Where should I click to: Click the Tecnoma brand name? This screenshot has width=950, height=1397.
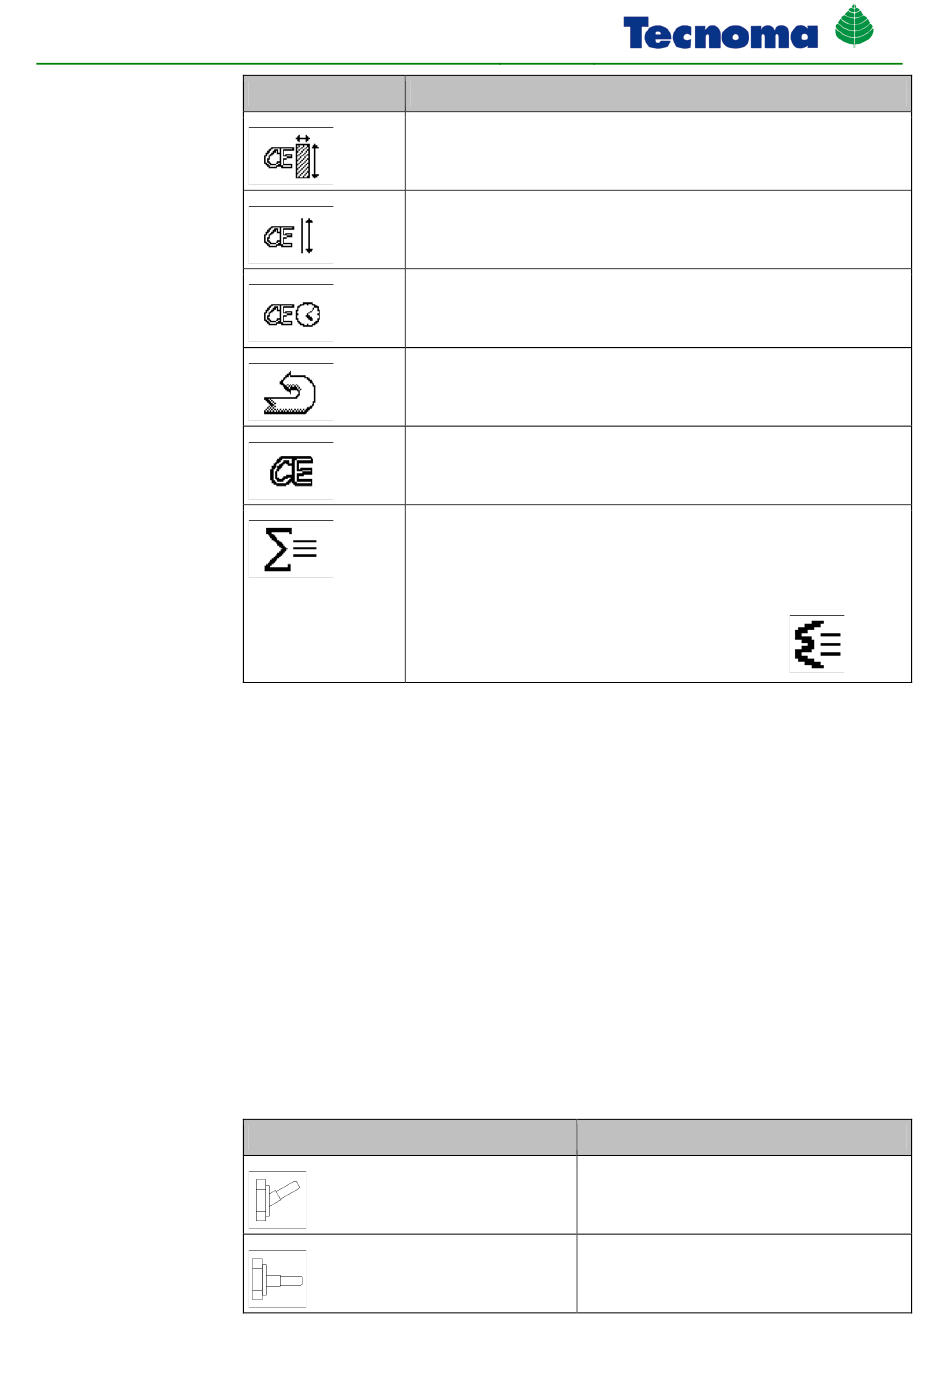(720, 34)
